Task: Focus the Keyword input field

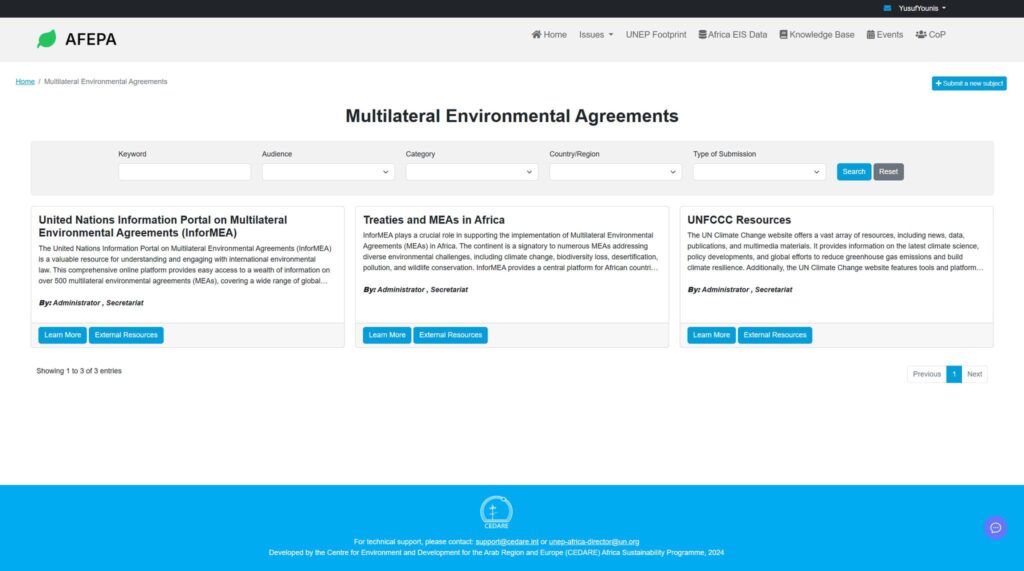Action: pos(184,172)
